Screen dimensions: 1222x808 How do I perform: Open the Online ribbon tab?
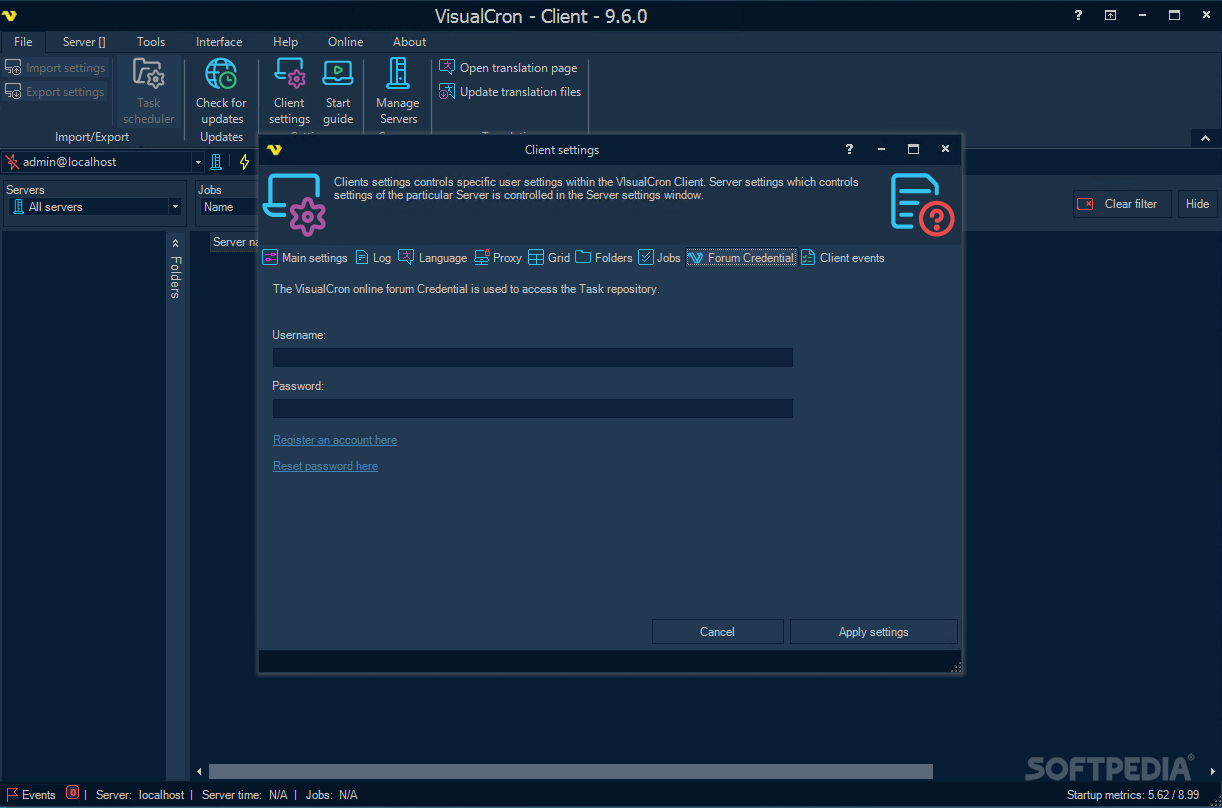[346, 42]
